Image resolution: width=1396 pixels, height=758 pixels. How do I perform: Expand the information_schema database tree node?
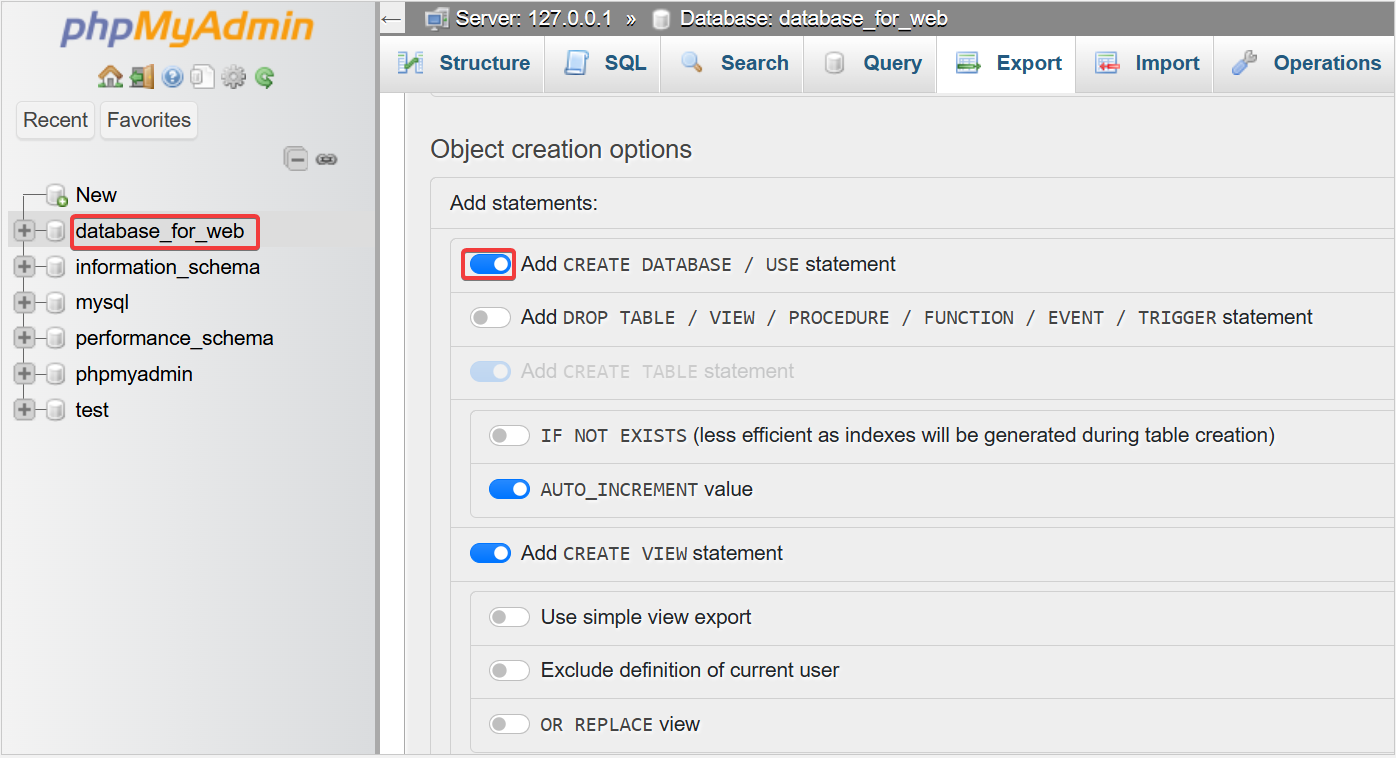click(25, 267)
